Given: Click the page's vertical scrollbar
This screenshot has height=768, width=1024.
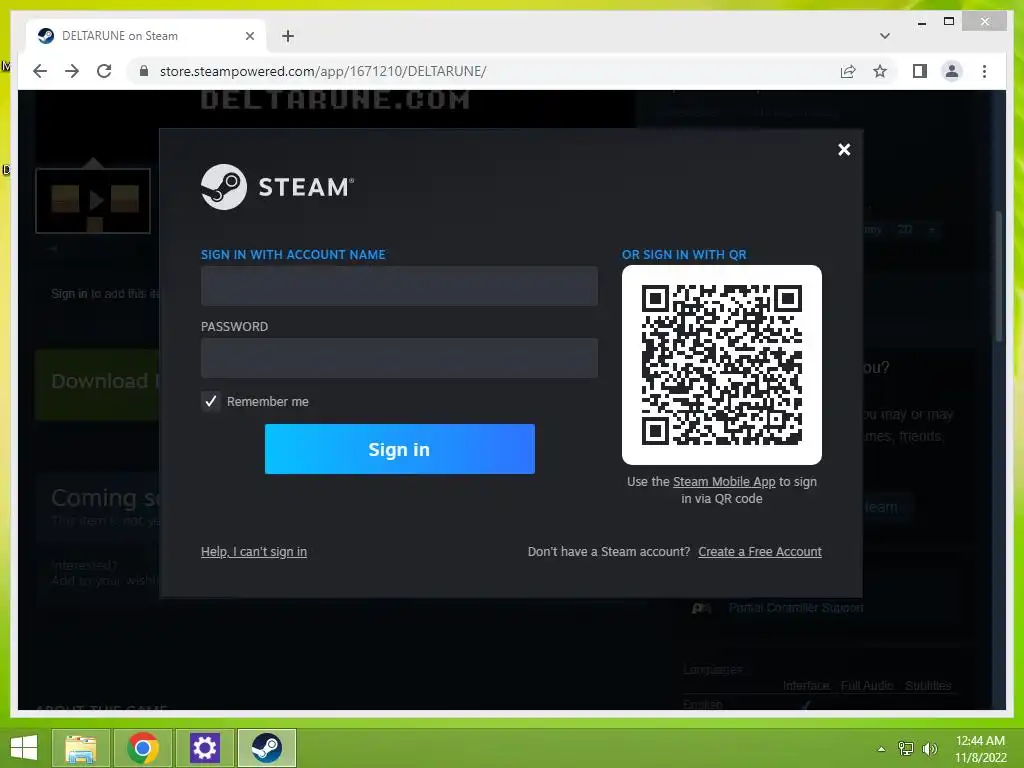Looking at the screenshot, I should coord(999,276).
